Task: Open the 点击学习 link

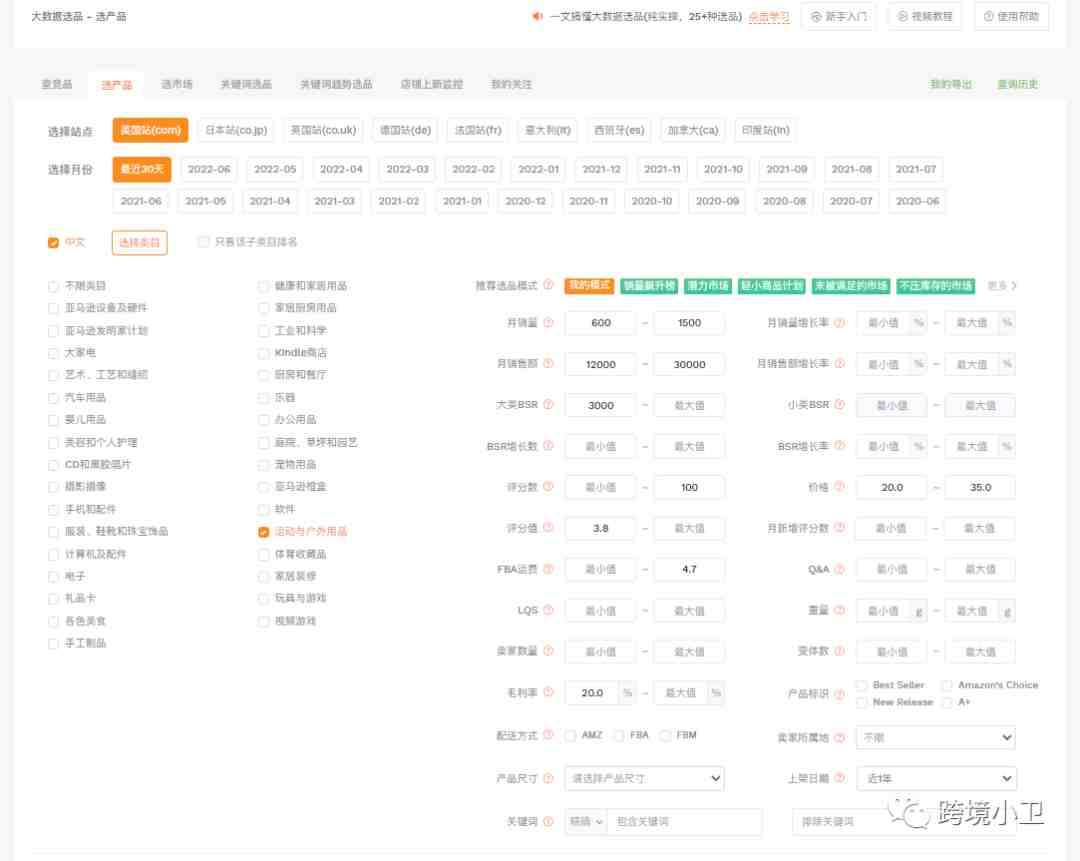Action: coord(769,17)
